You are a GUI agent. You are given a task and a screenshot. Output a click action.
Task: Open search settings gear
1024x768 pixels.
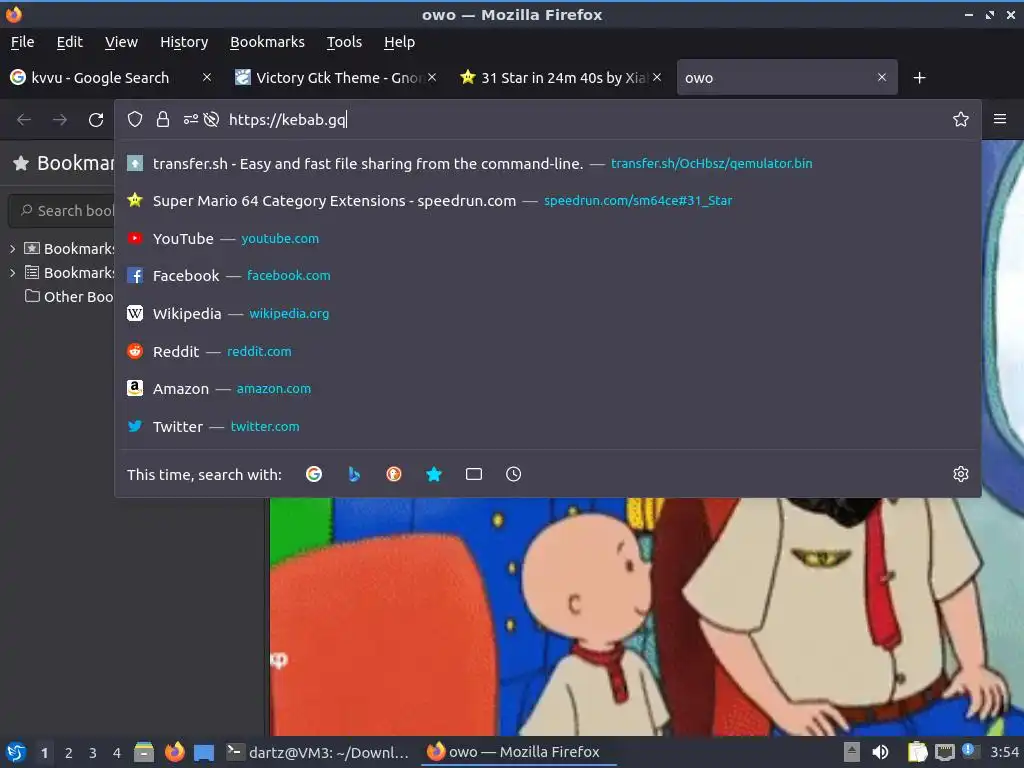point(960,474)
